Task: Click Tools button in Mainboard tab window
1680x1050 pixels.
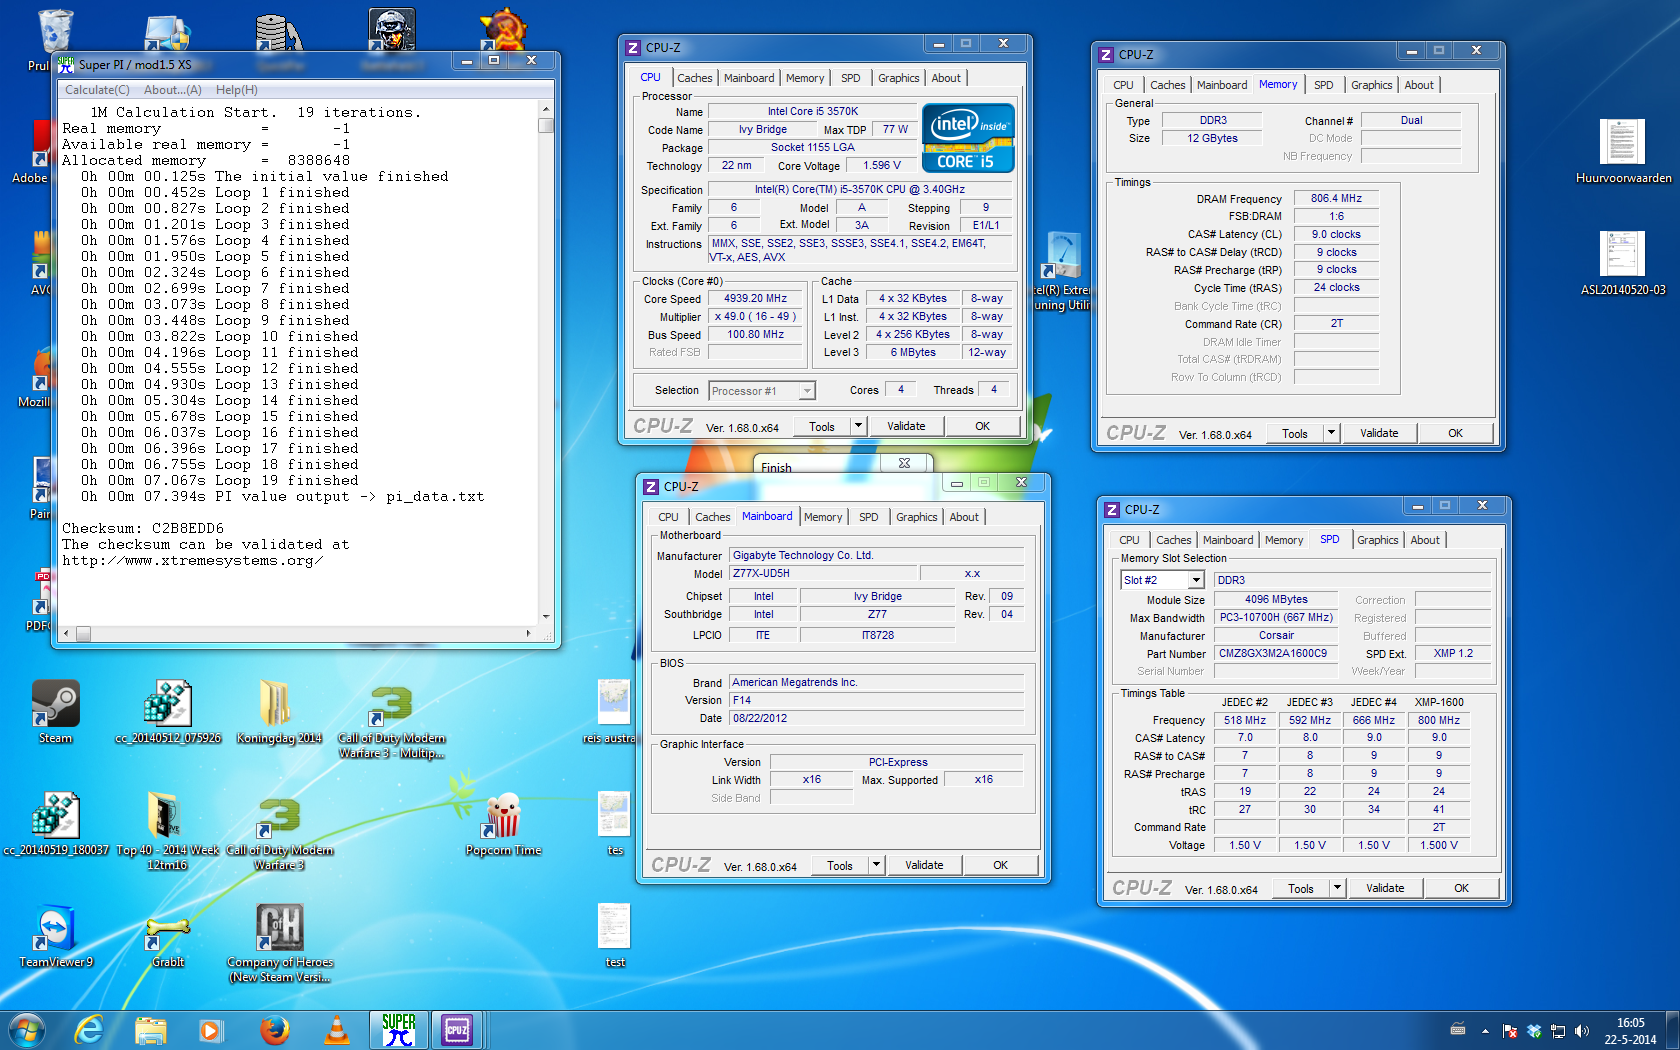Action: pos(840,865)
